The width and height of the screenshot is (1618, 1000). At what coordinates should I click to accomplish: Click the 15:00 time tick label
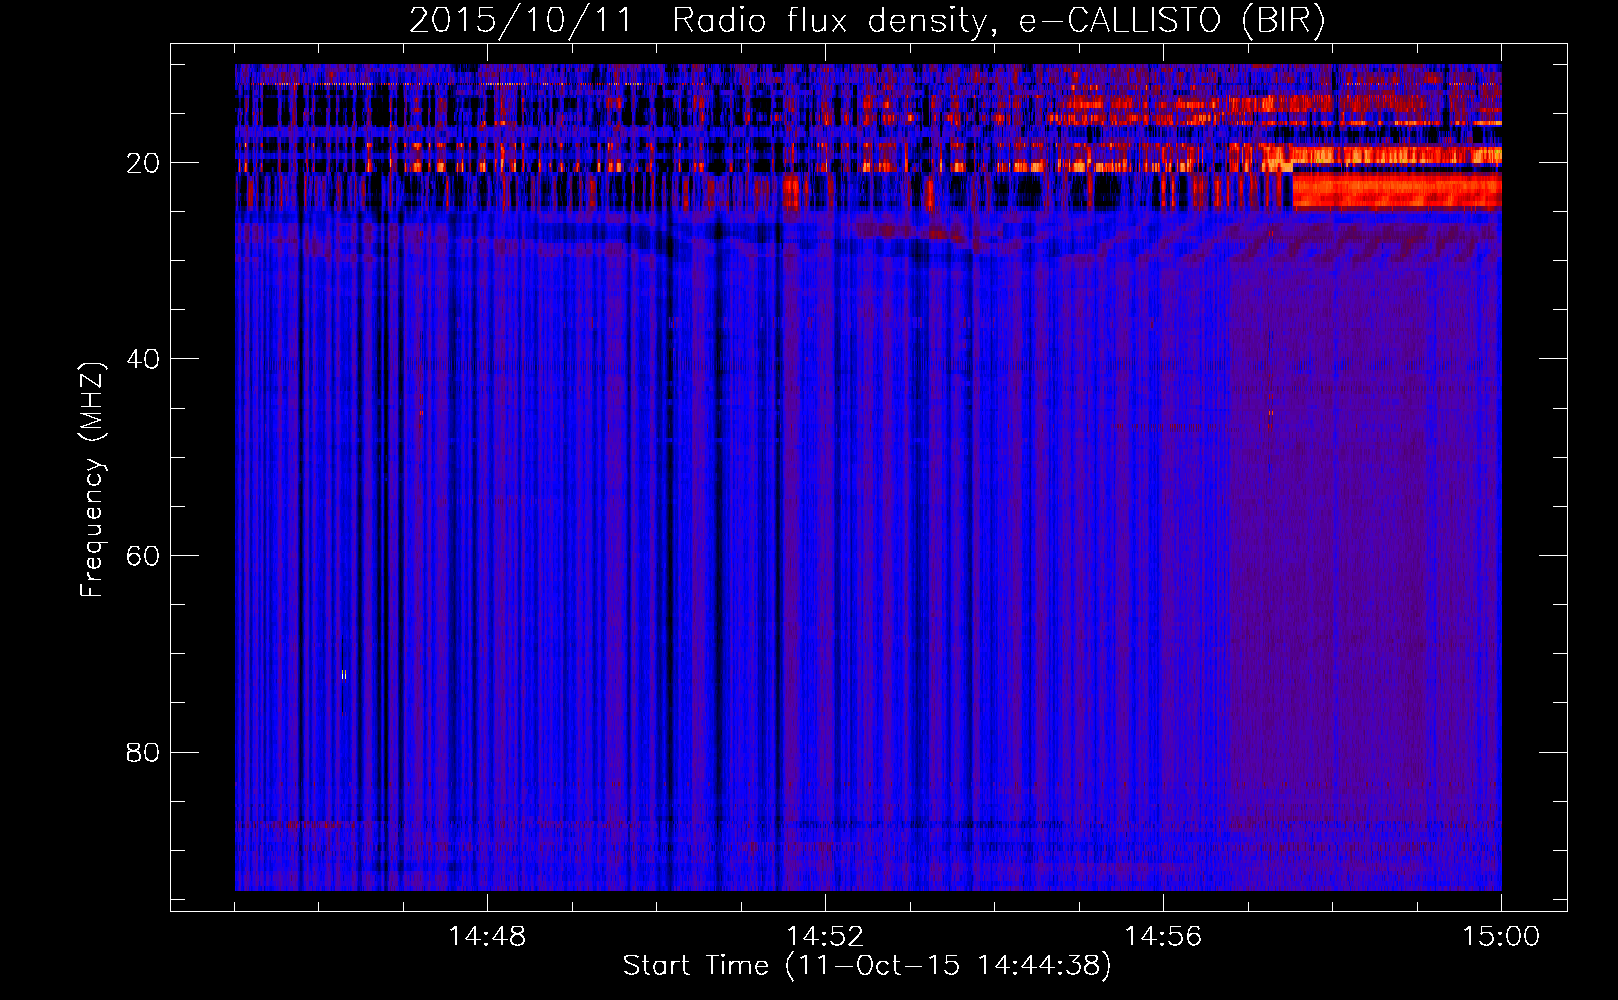[1501, 937]
